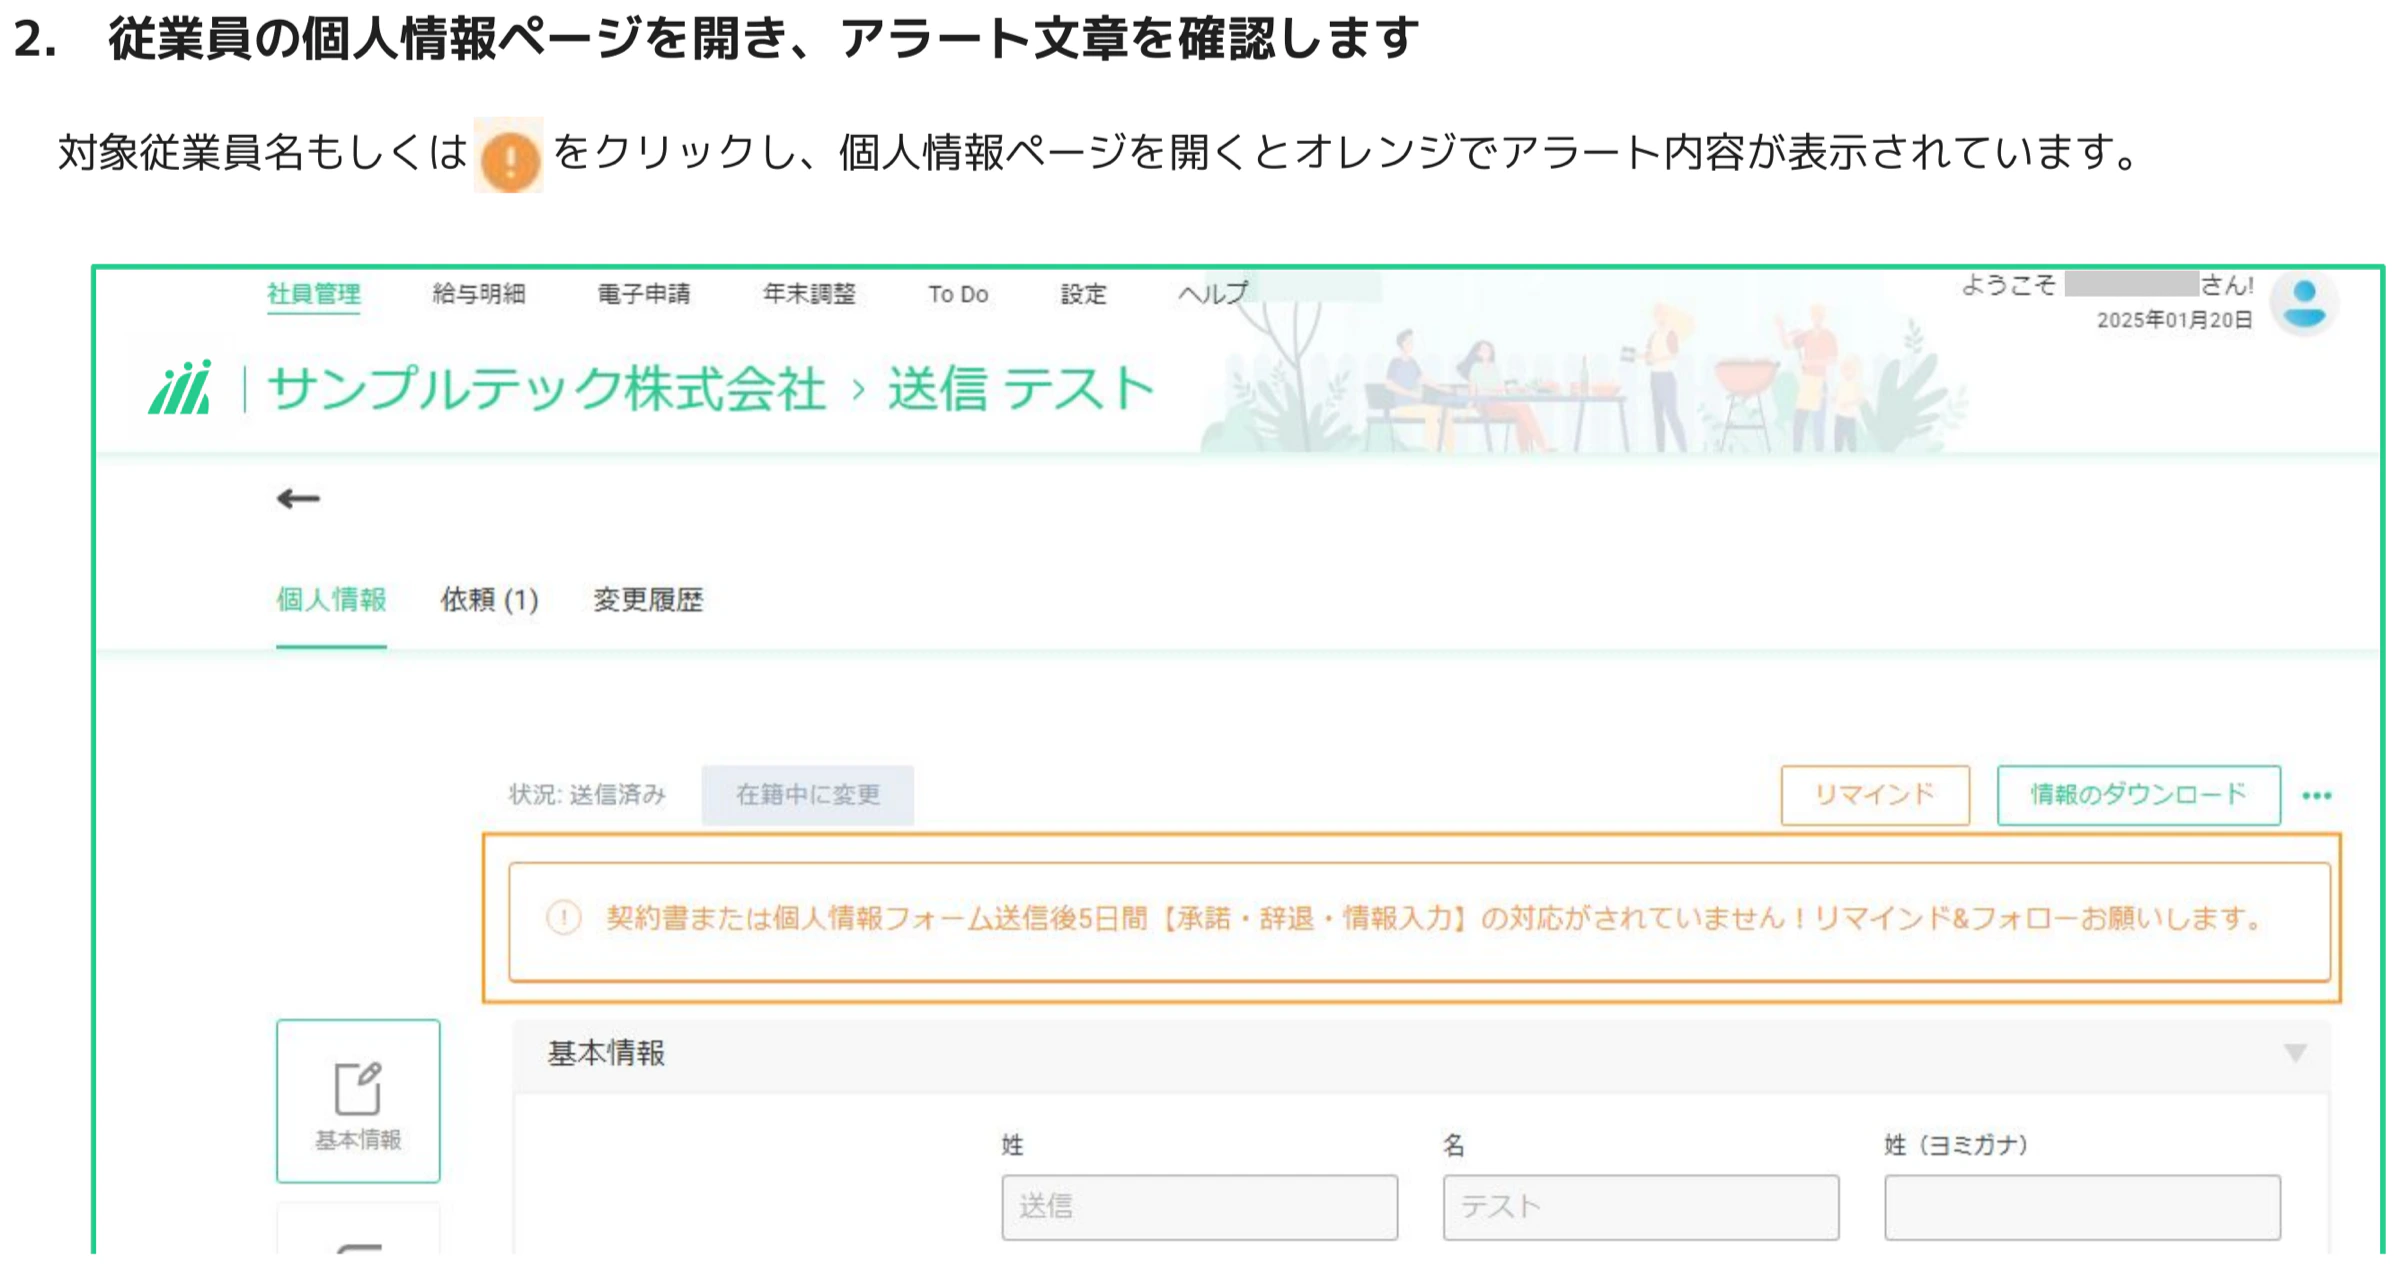Open the ヘルプ menu
The height and width of the screenshot is (1268, 2400).
[x=1213, y=294]
